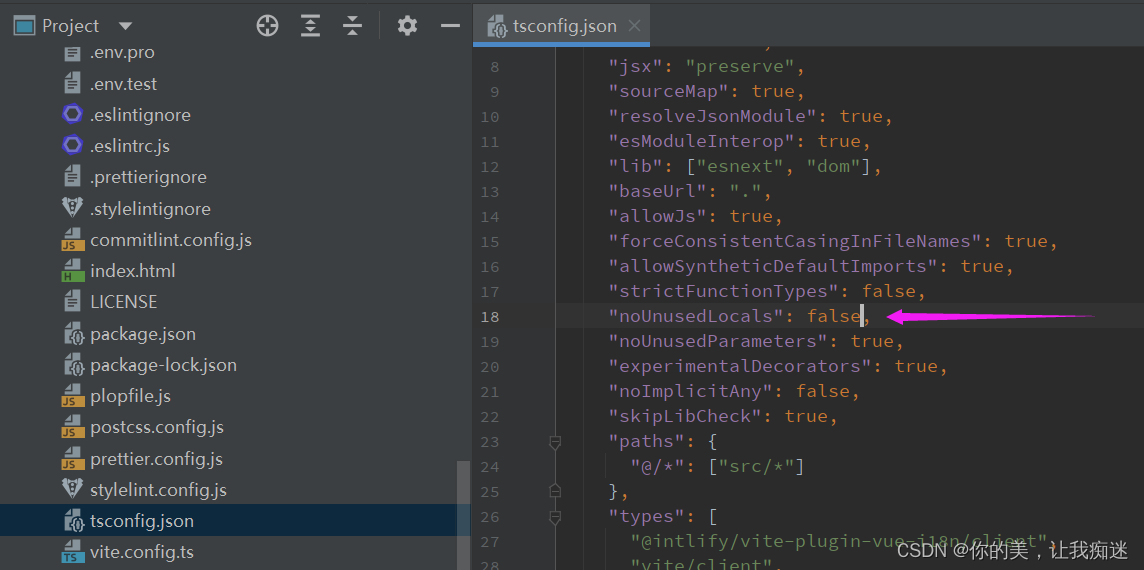
Task: Select .eslintignore in the project tree
Action: (141, 115)
